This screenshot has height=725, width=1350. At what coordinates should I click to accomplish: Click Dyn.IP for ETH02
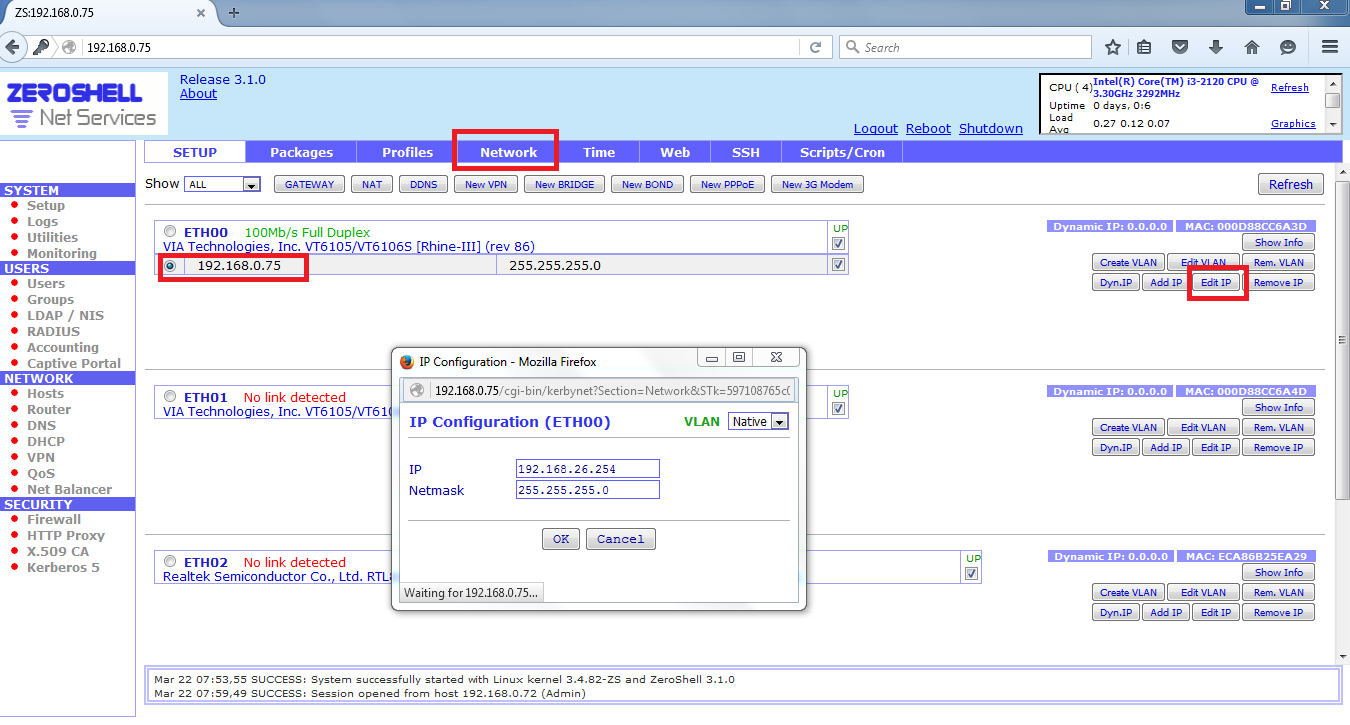coord(1116,612)
